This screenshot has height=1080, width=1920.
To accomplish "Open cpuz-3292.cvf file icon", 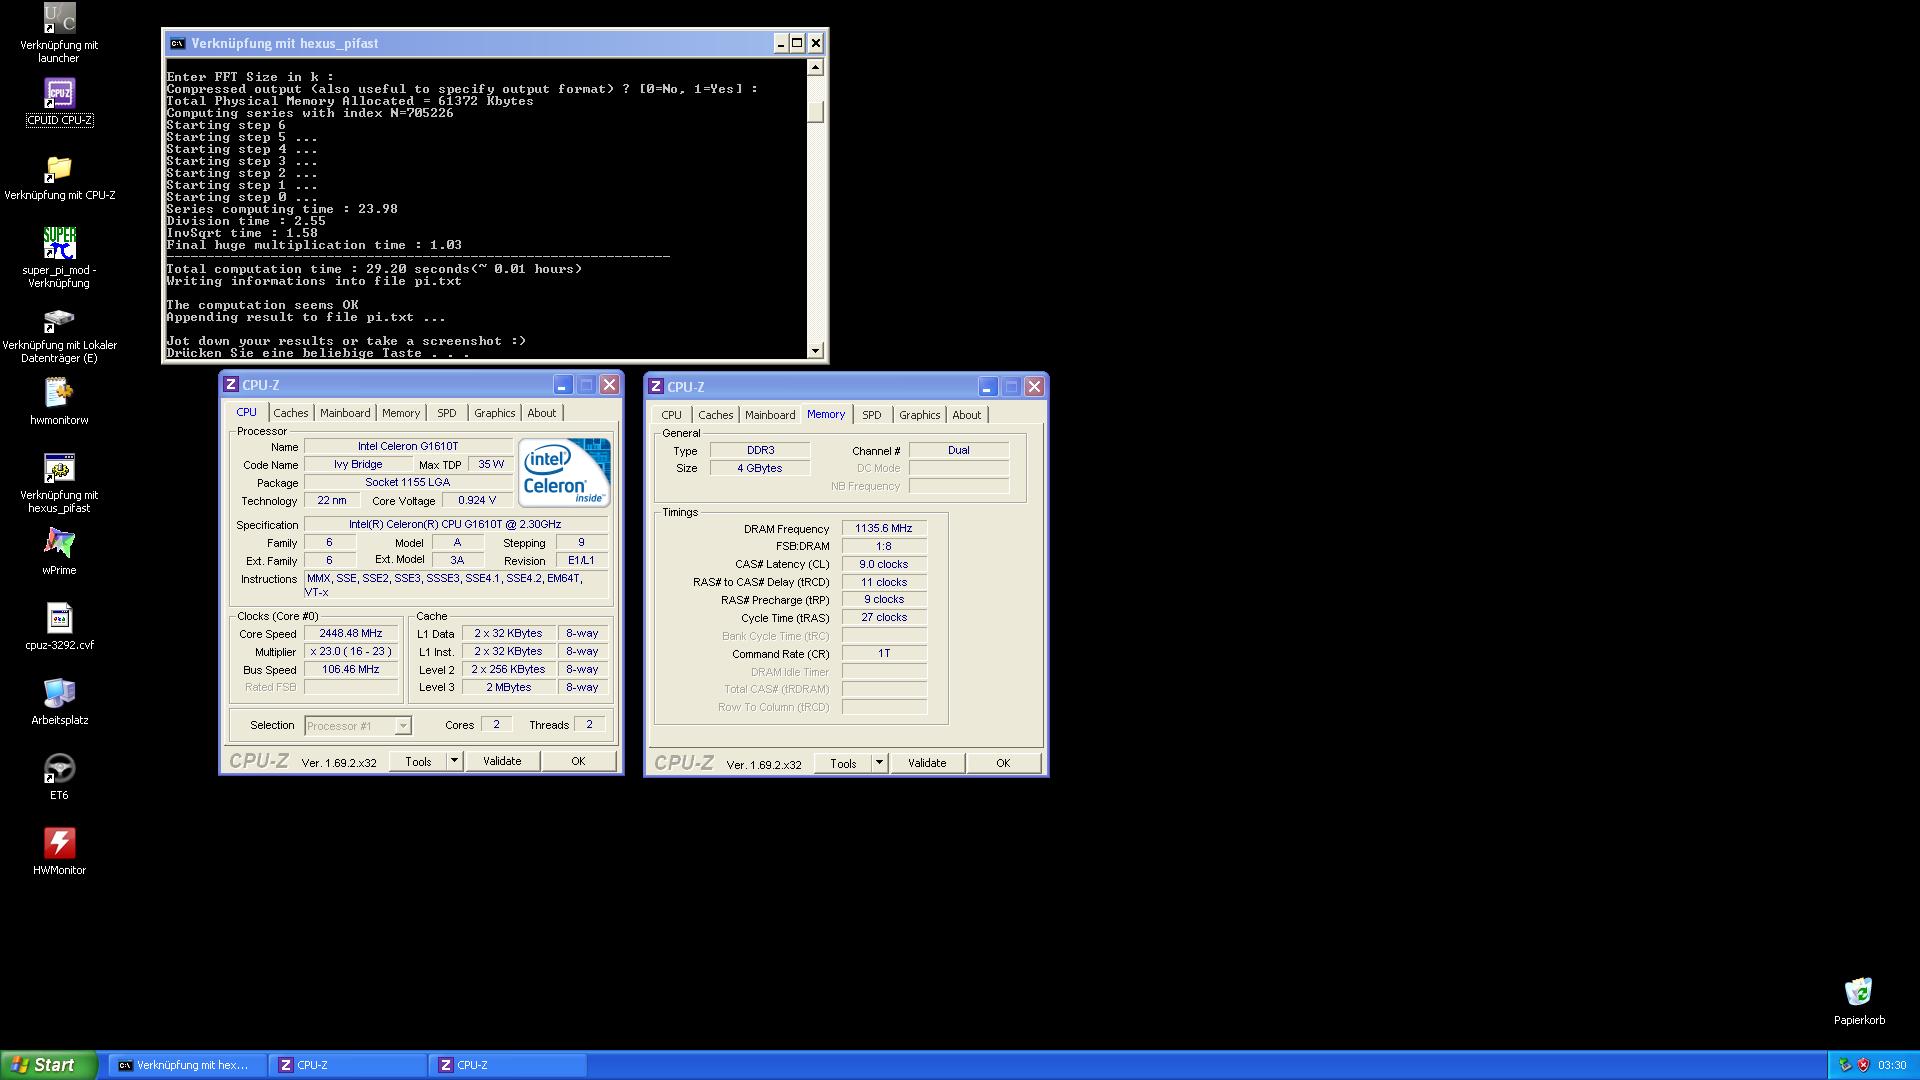I will coord(59,618).
